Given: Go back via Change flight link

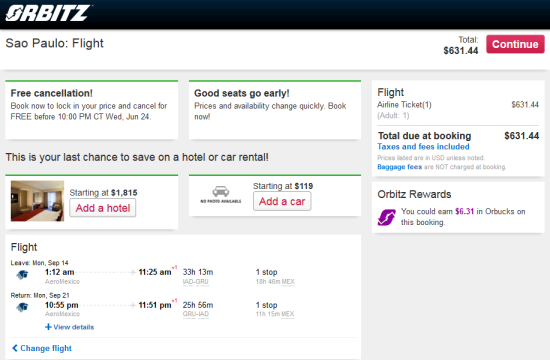Looking at the screenshot, I should [42, 348].
